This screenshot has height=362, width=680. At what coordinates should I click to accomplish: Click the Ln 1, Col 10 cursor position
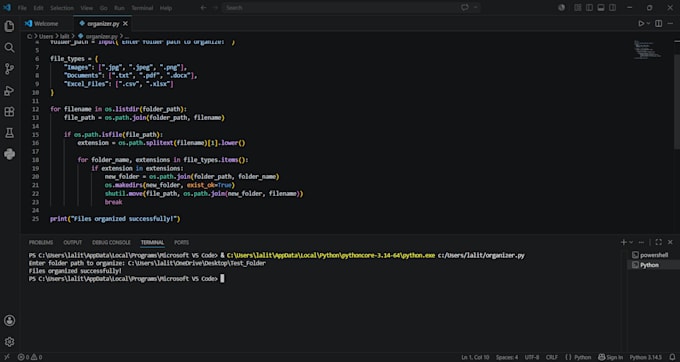(x=475, y=357)
